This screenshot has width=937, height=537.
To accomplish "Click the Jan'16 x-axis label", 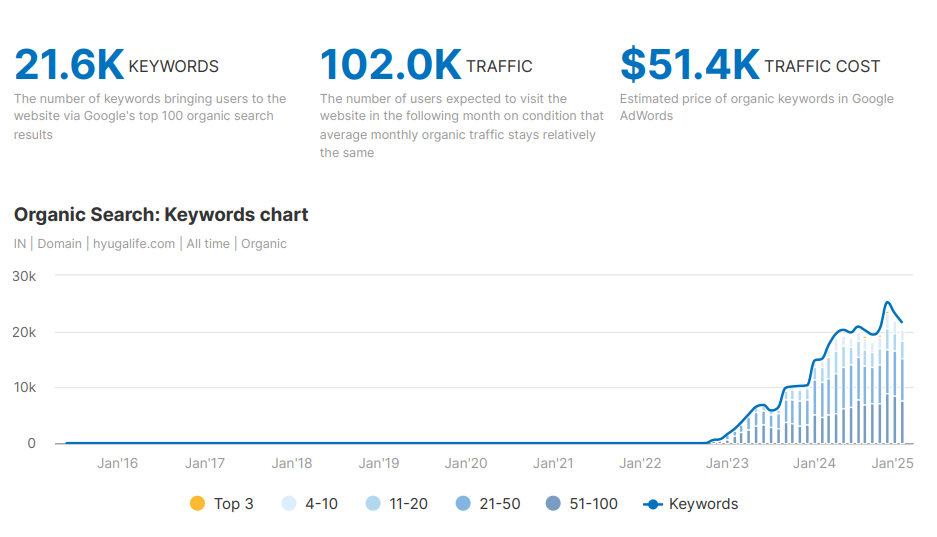I will [x=117, y=463].
